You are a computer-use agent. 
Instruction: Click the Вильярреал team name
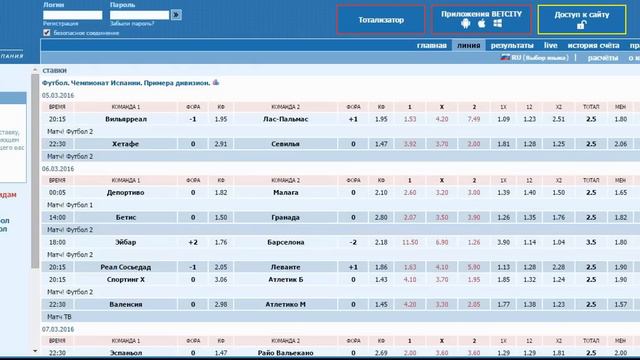[126, 119]
